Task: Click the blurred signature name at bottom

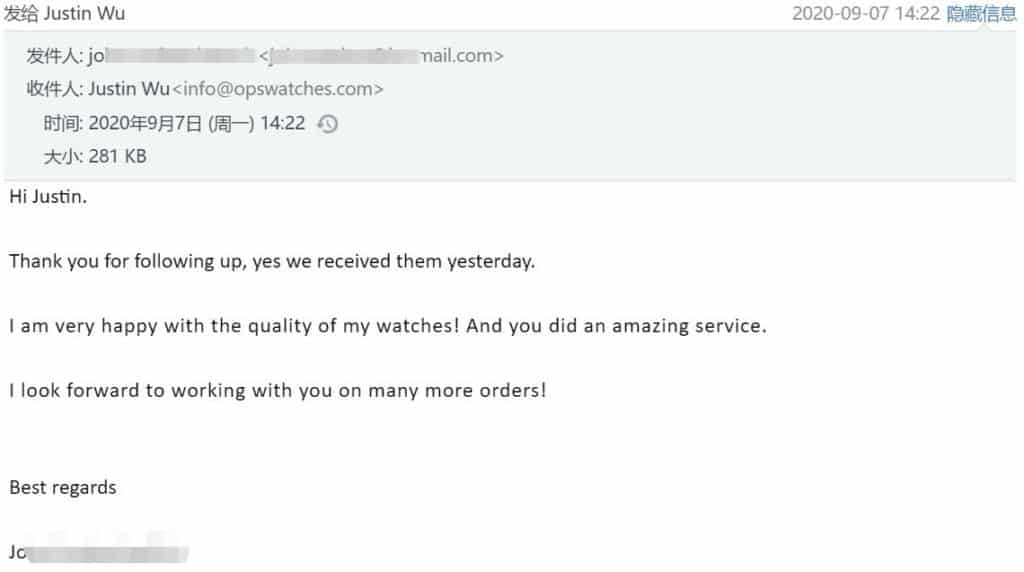Action: click(x=100, y=552)
